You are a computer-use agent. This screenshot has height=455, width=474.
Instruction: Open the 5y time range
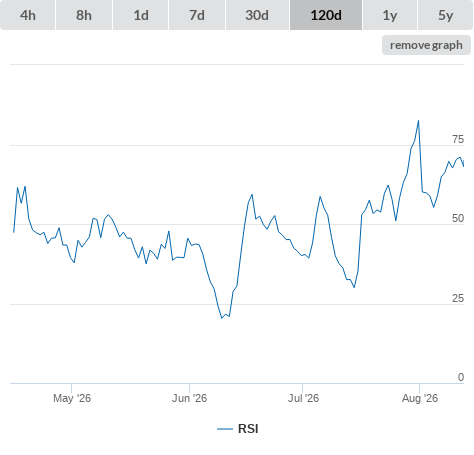(446, 15)
